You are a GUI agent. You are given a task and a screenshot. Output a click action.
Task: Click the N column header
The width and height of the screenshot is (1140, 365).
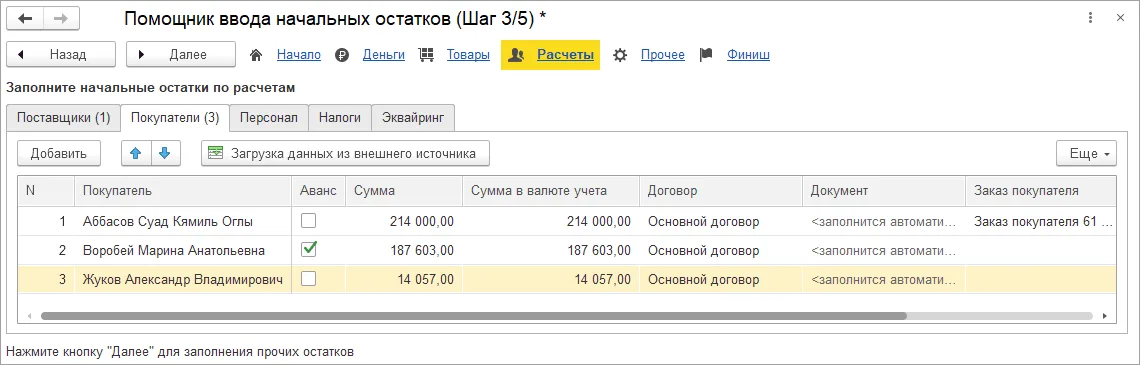click(46, 190)
